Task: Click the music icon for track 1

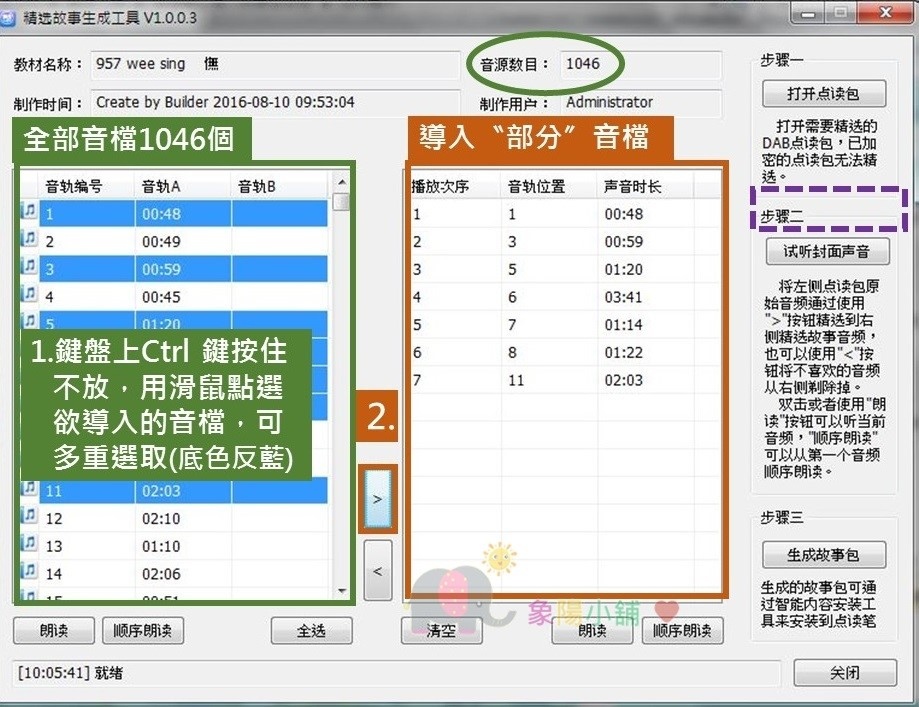Action: (x=29, y=210)
